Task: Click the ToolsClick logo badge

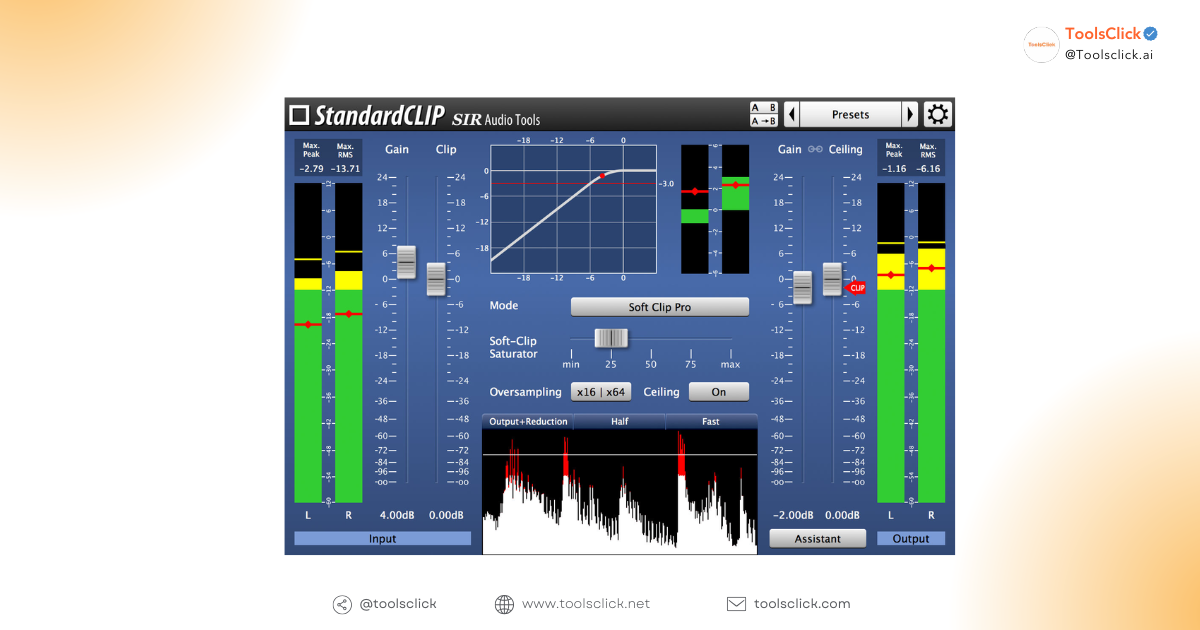Action: click(1041, 45)
